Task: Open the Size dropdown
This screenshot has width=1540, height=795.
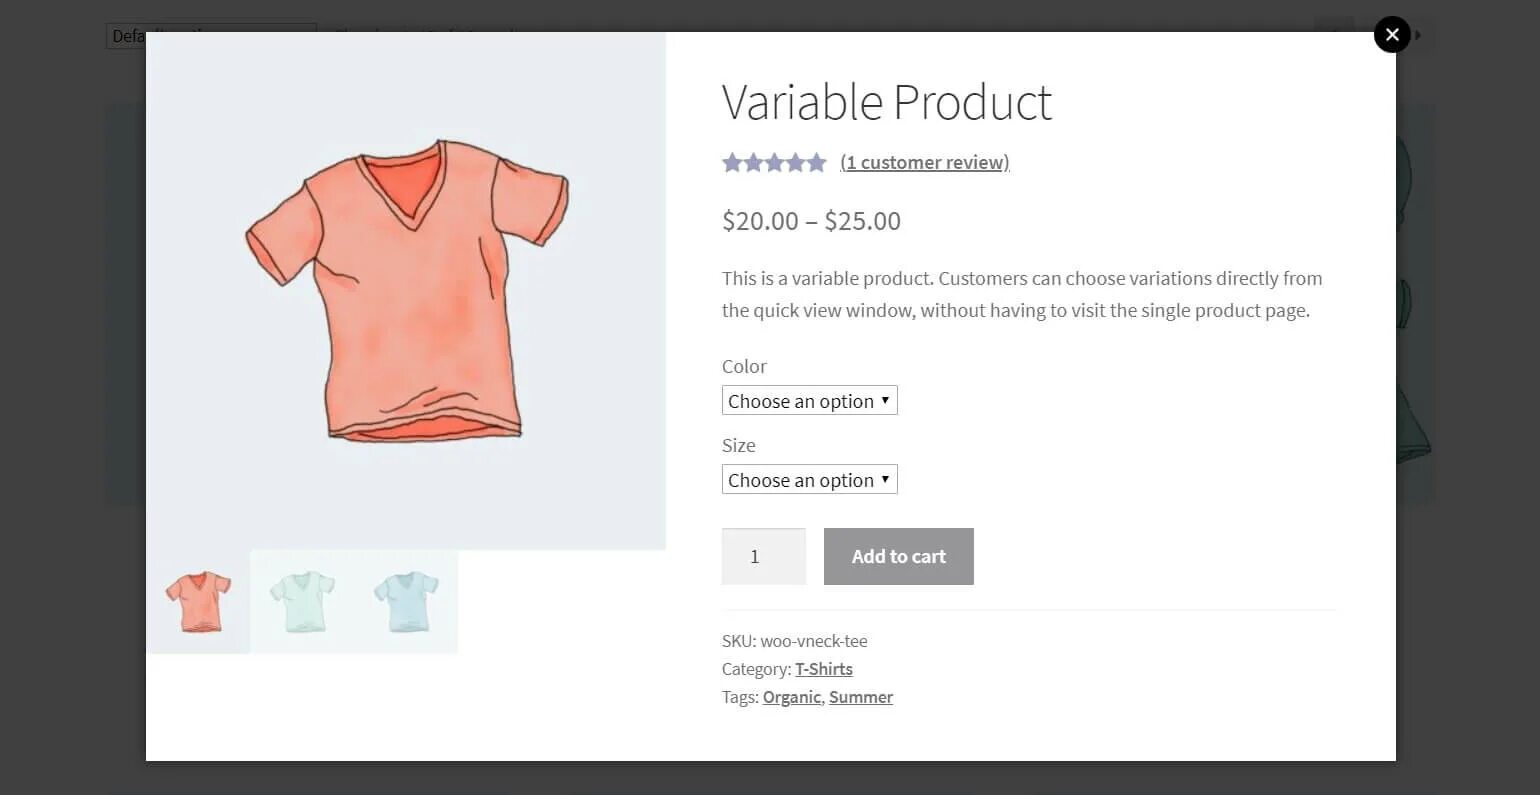Action: [x=809, y=480]
